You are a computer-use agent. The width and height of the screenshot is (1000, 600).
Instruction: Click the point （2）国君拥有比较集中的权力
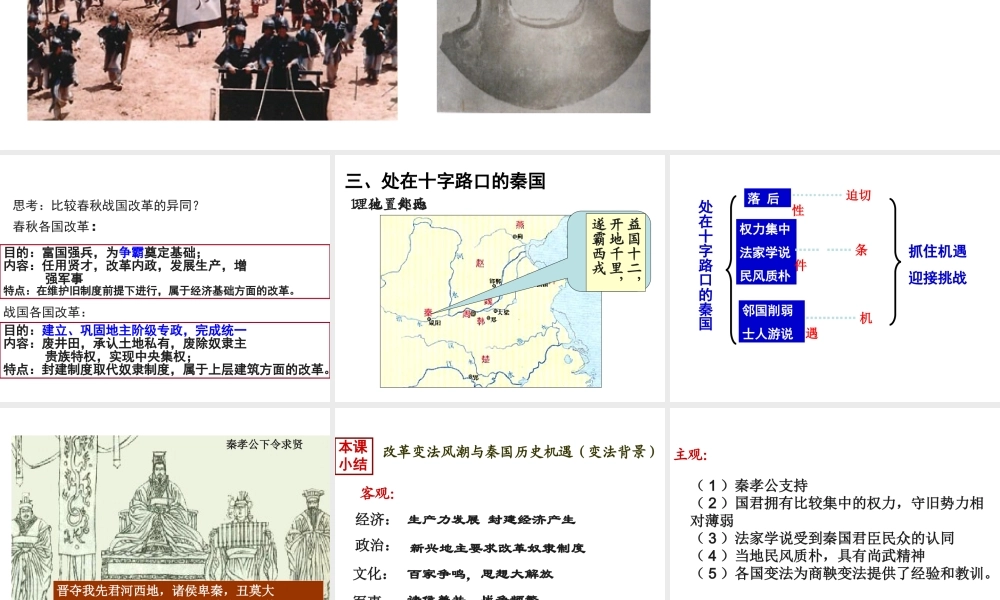click(x=837, y=511)
